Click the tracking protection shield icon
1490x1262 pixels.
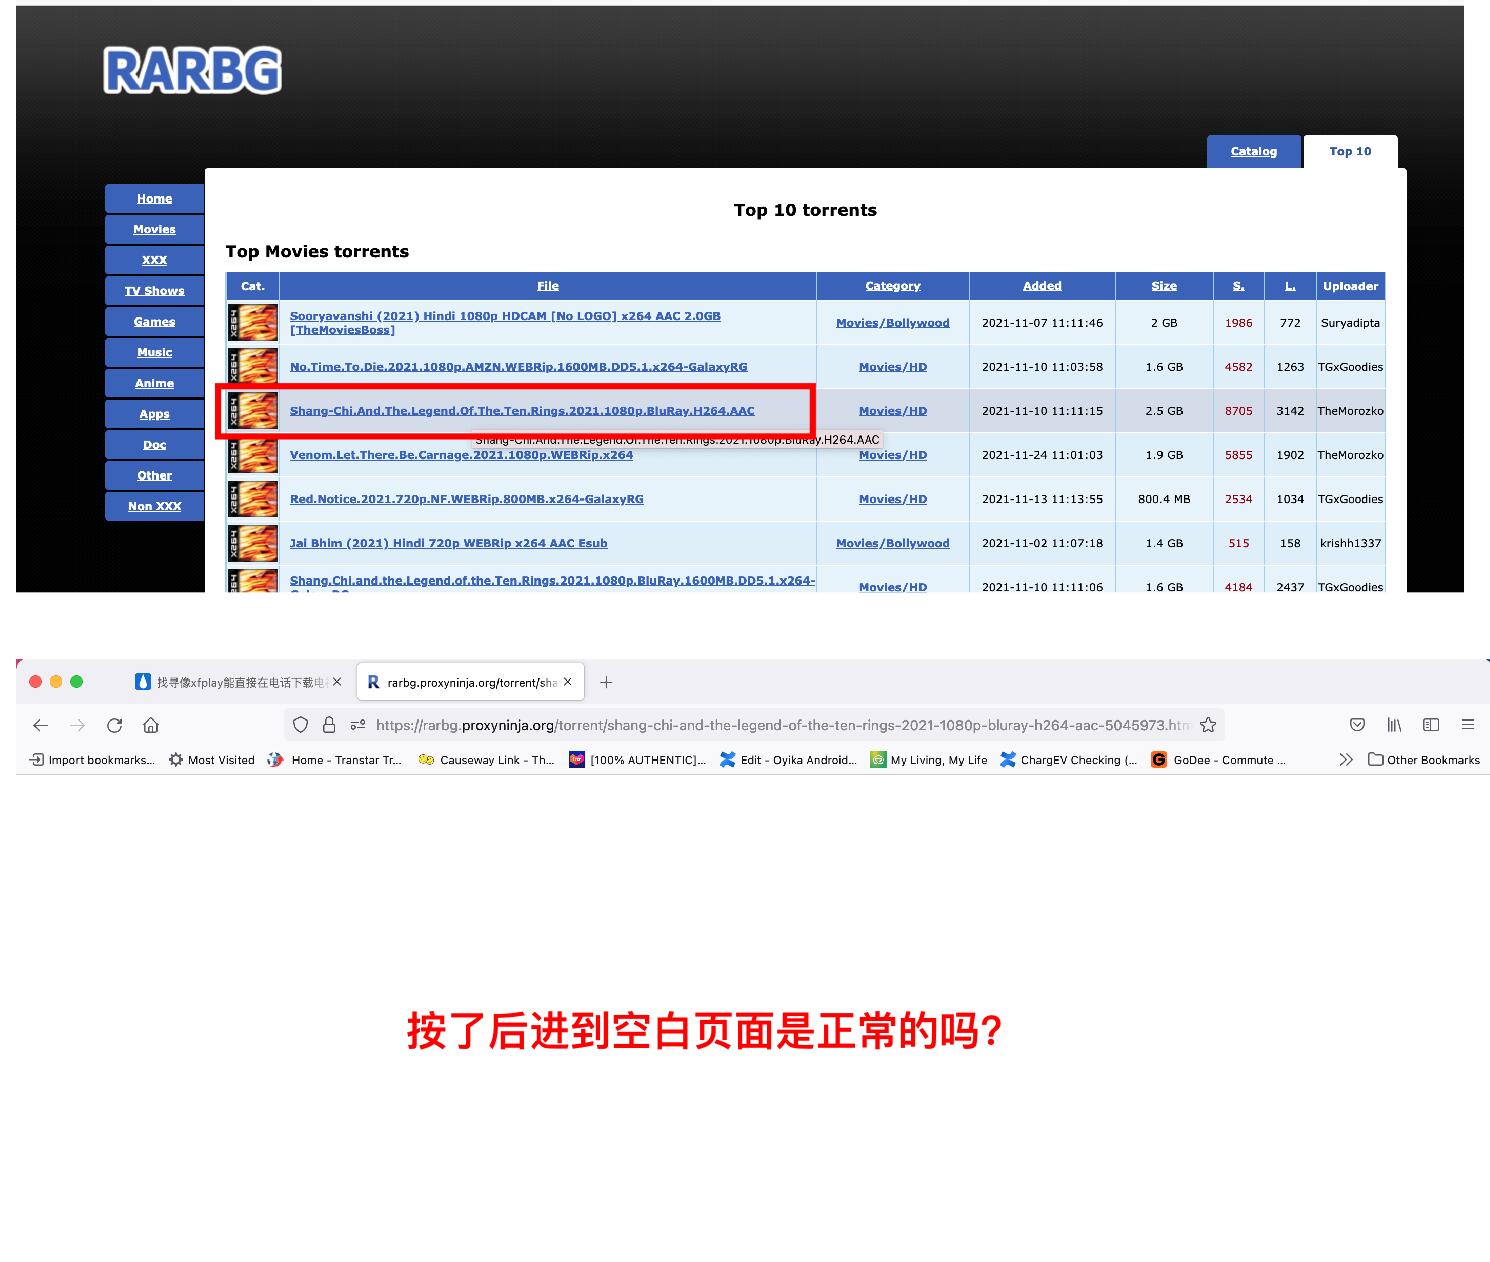click(300, 725)
